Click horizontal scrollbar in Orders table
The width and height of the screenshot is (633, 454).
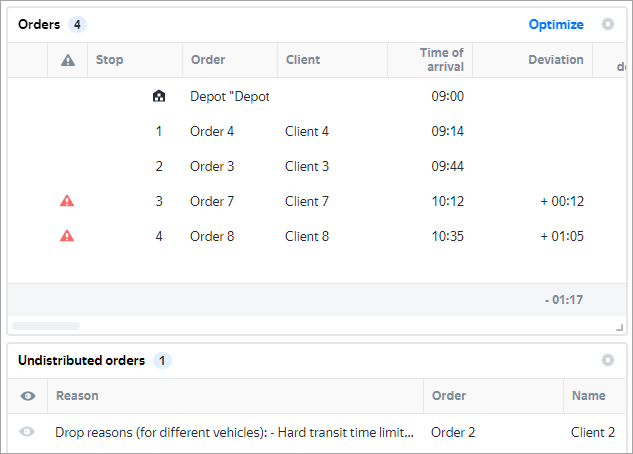click(46, 325)
